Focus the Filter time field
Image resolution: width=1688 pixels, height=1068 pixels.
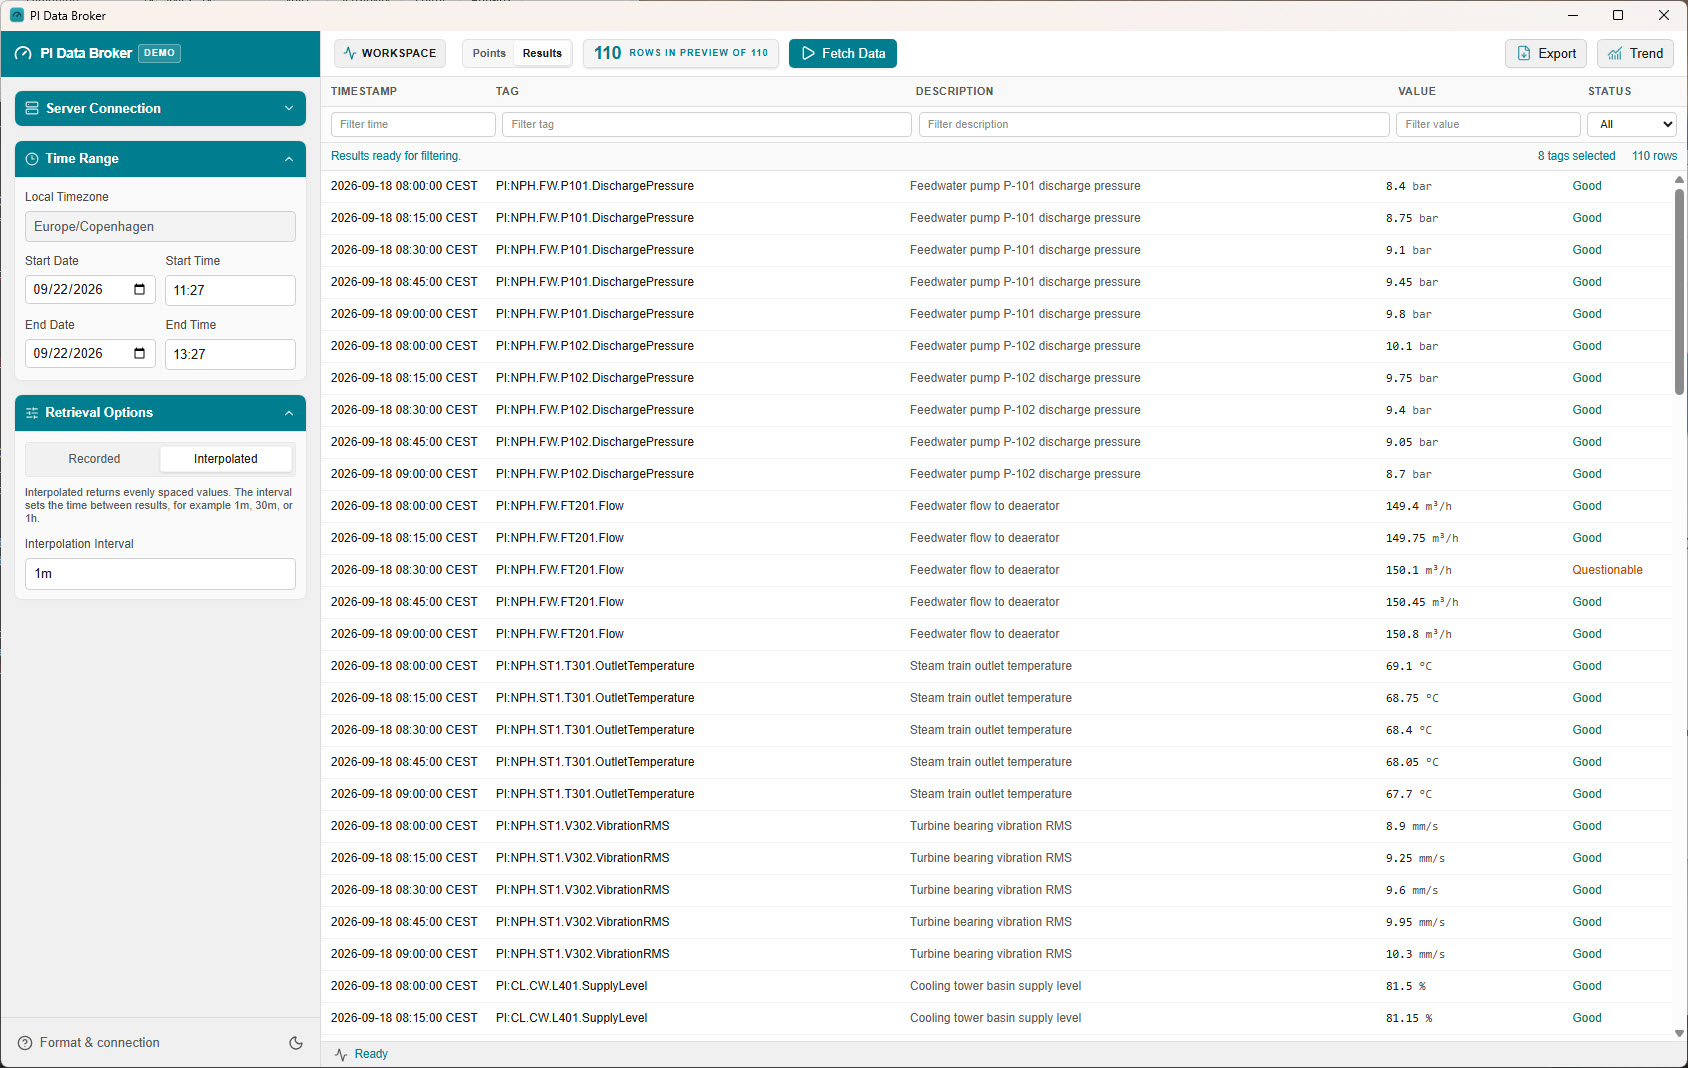coord(413,124)
